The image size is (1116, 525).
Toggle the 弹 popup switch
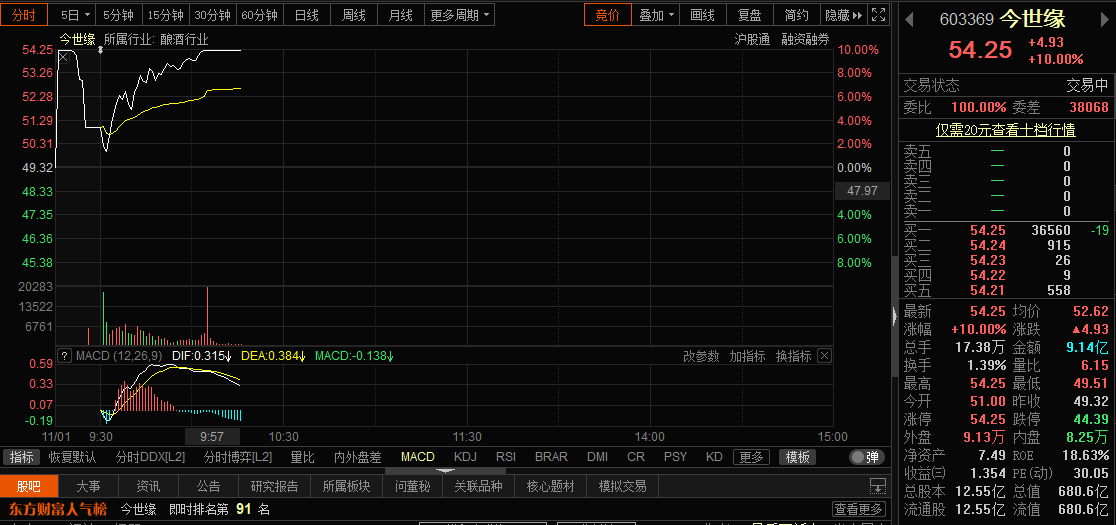point(866,457)
